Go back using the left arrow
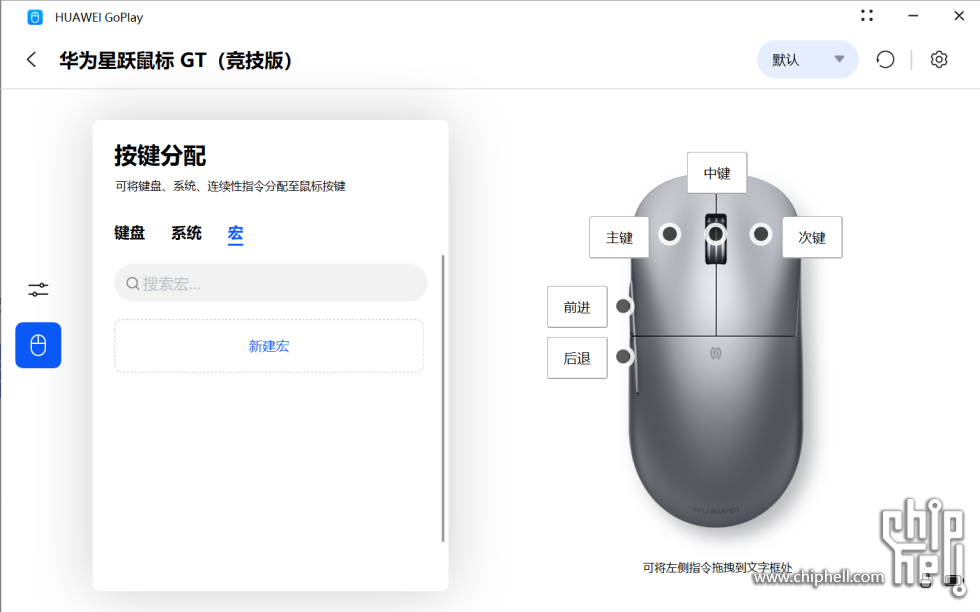This screenshot has height=612, width=980. coord(32,60)
